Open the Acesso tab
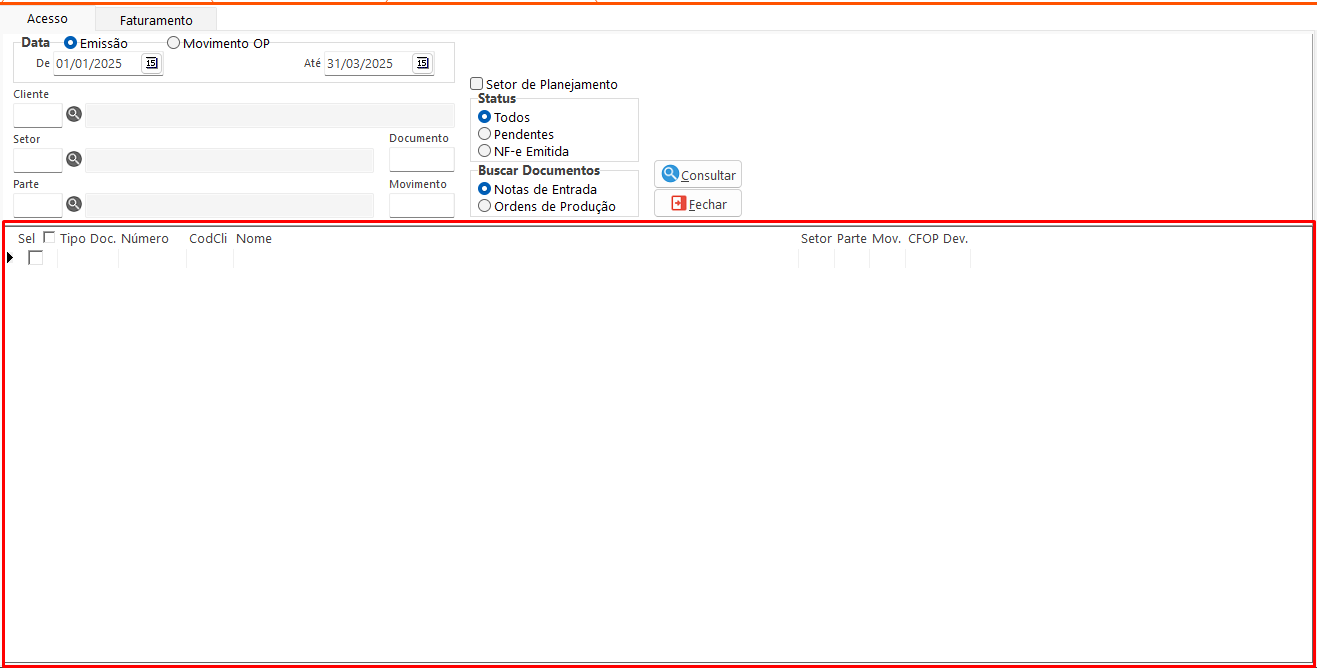 [x=47, y=19]
